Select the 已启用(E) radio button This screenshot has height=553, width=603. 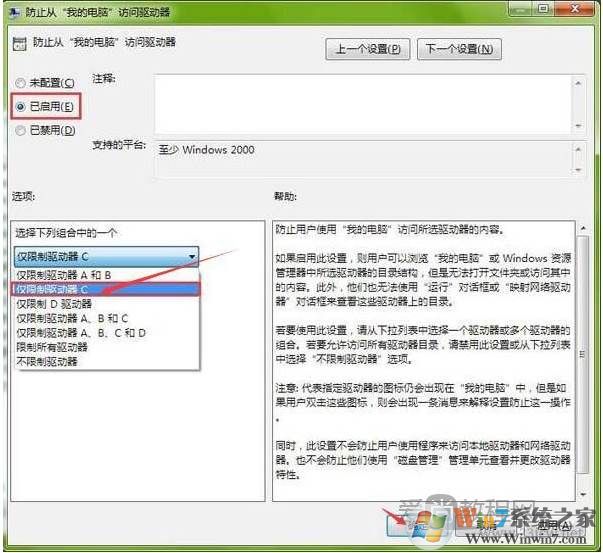20,107
